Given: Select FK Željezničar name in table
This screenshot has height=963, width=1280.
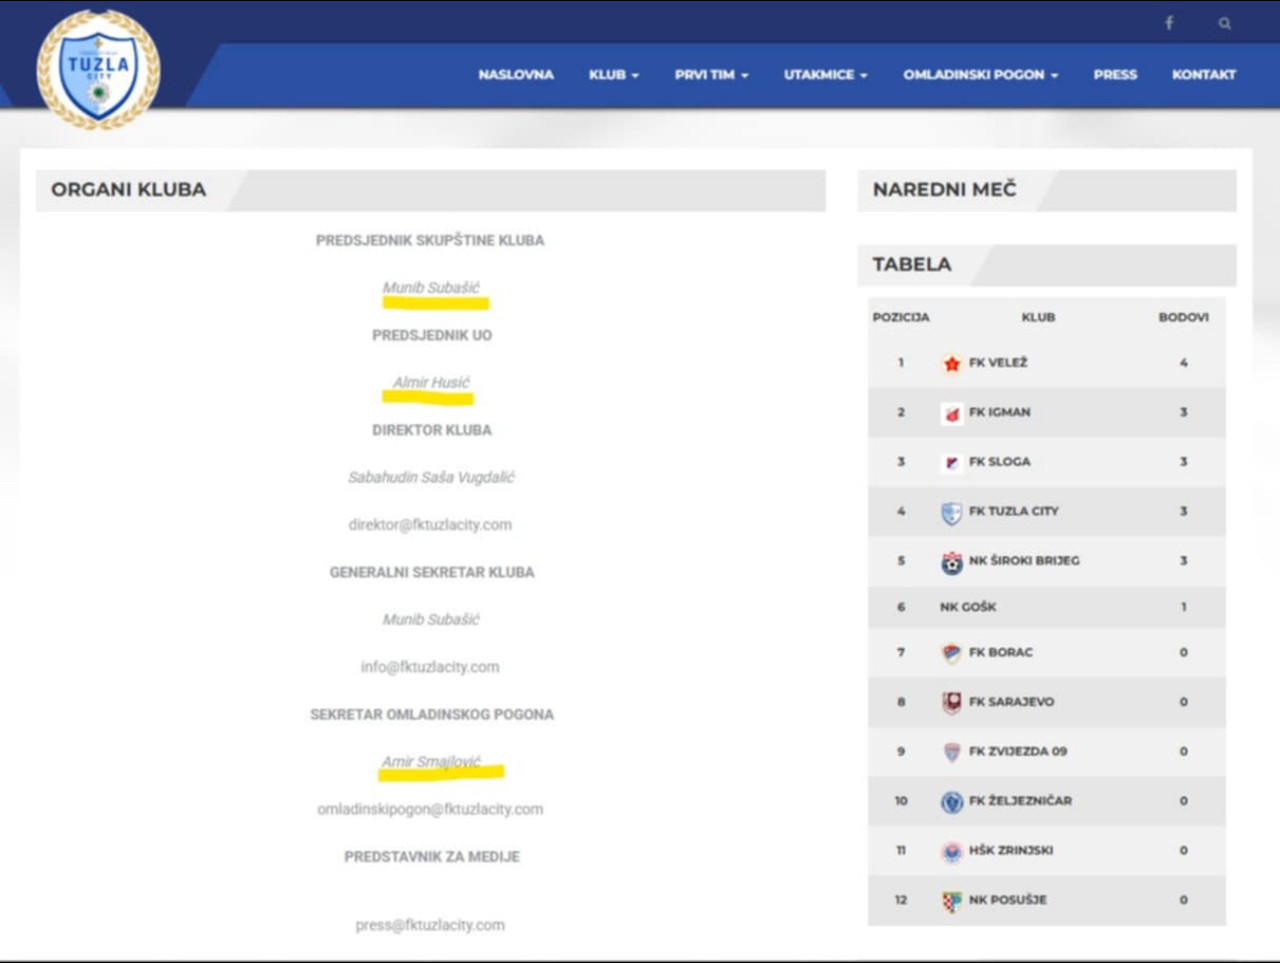Looking at the screenshot, I should [x=1020, y=801].
